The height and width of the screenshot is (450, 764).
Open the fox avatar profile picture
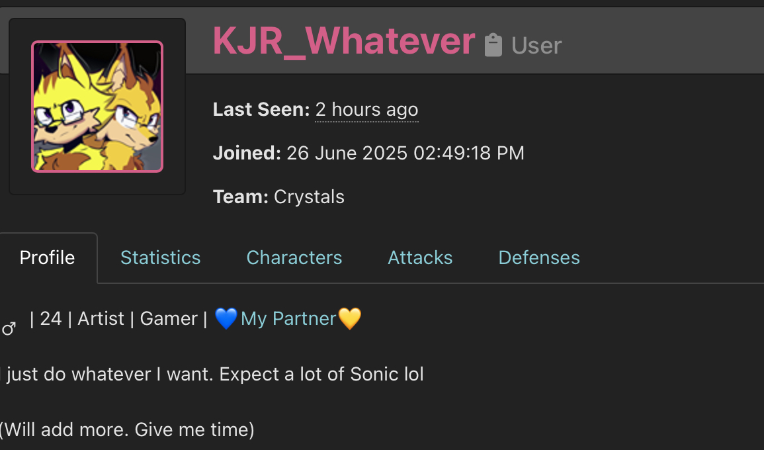click(97, 107)
